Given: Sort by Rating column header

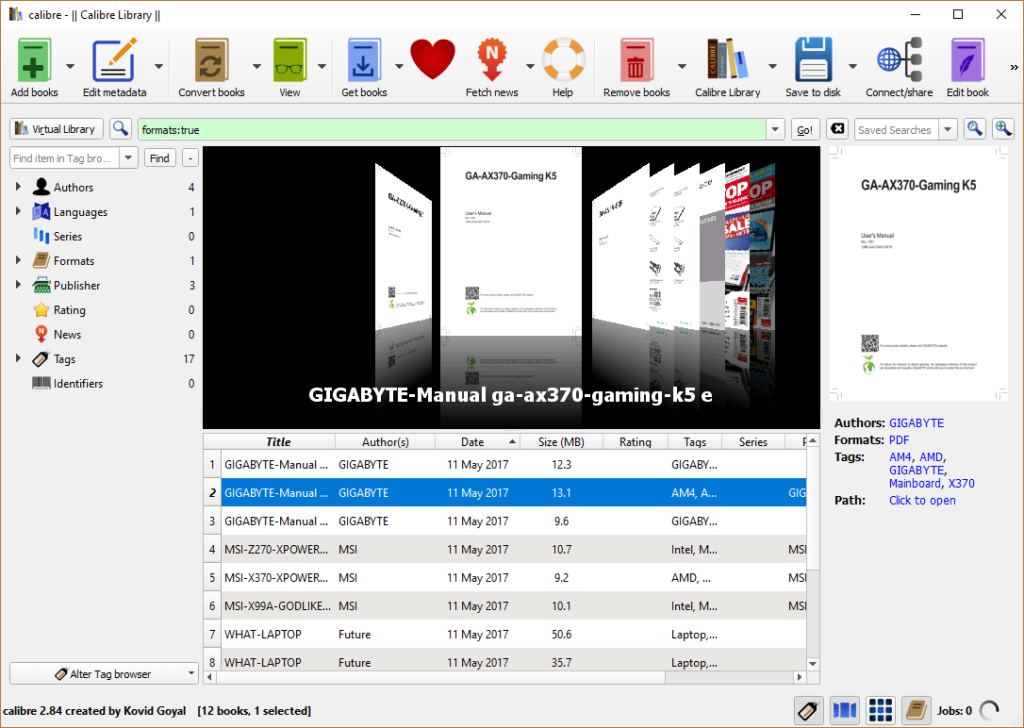Looking at the screenshot, I should (x=635, y=441).
